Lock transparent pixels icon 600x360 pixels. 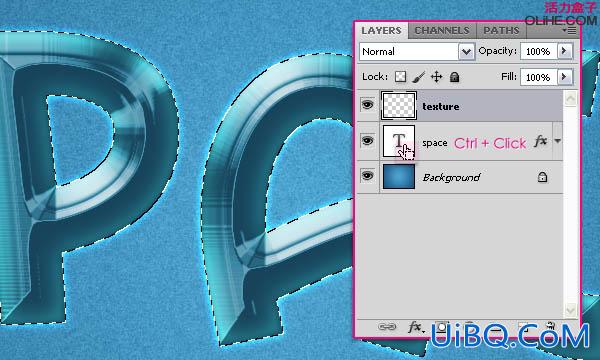point(400,77)
